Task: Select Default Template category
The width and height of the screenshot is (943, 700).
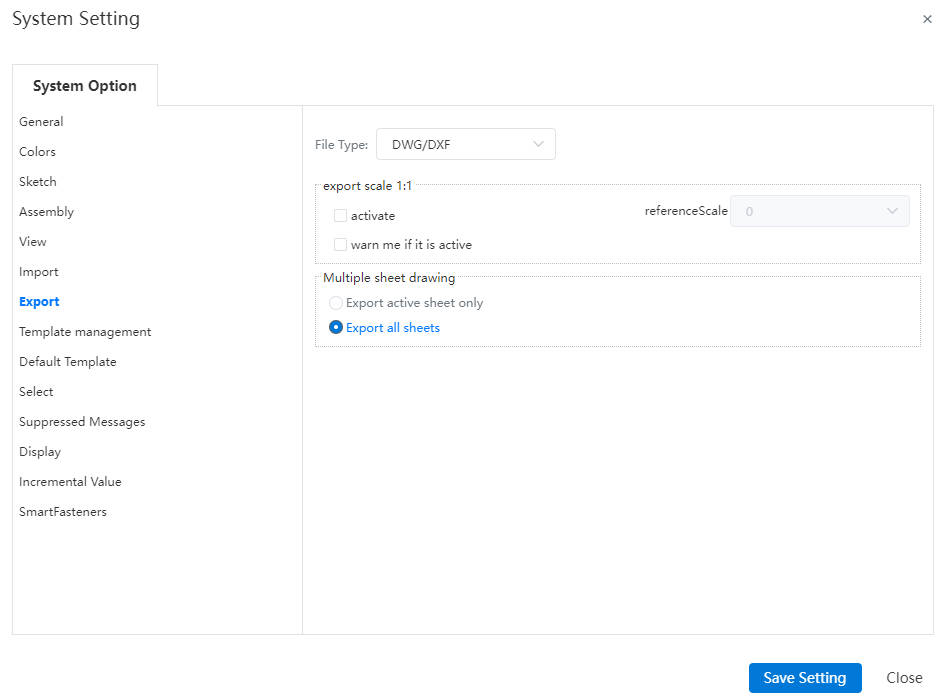Action: coord(67,362)
